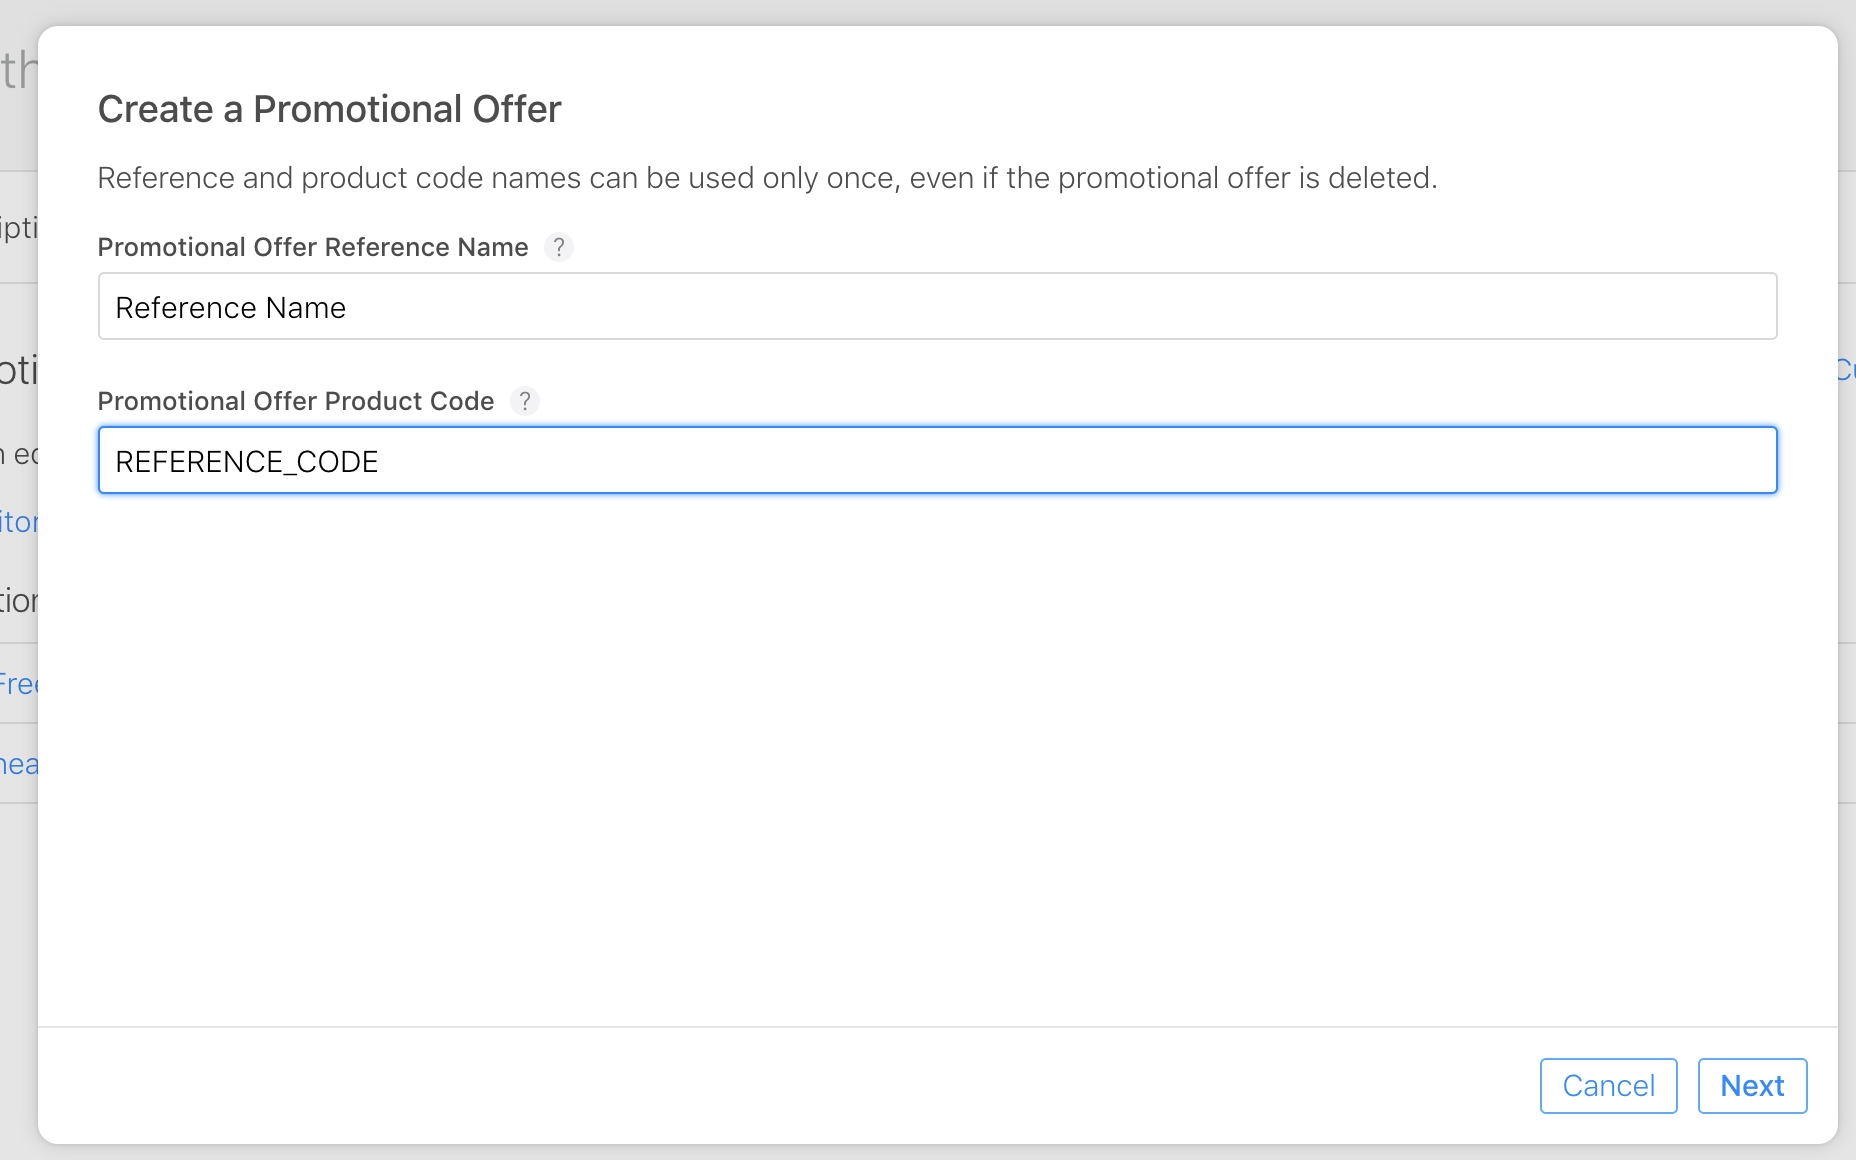Click the partially hidden blue 'Fre' link
The width and height of the screenshot is (1856, 1160).
tap(18, 685)
